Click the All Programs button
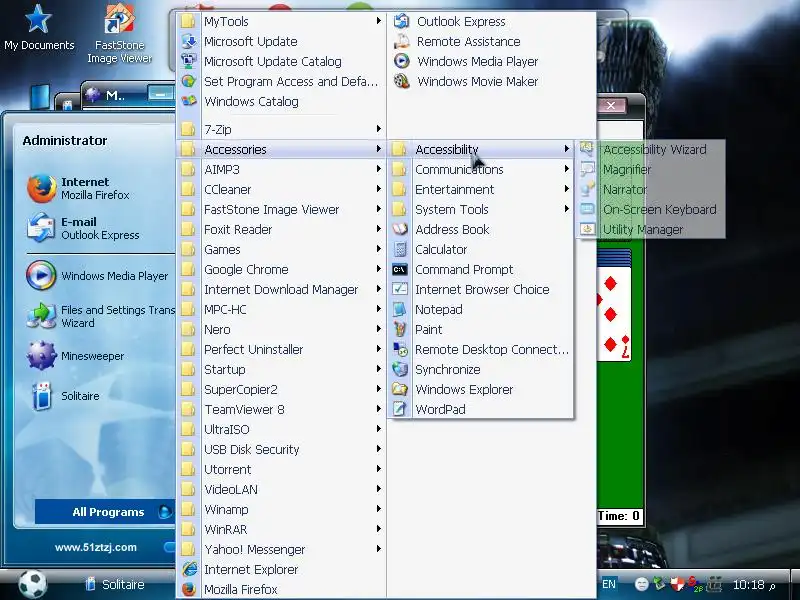 click(x=106, y=512)
